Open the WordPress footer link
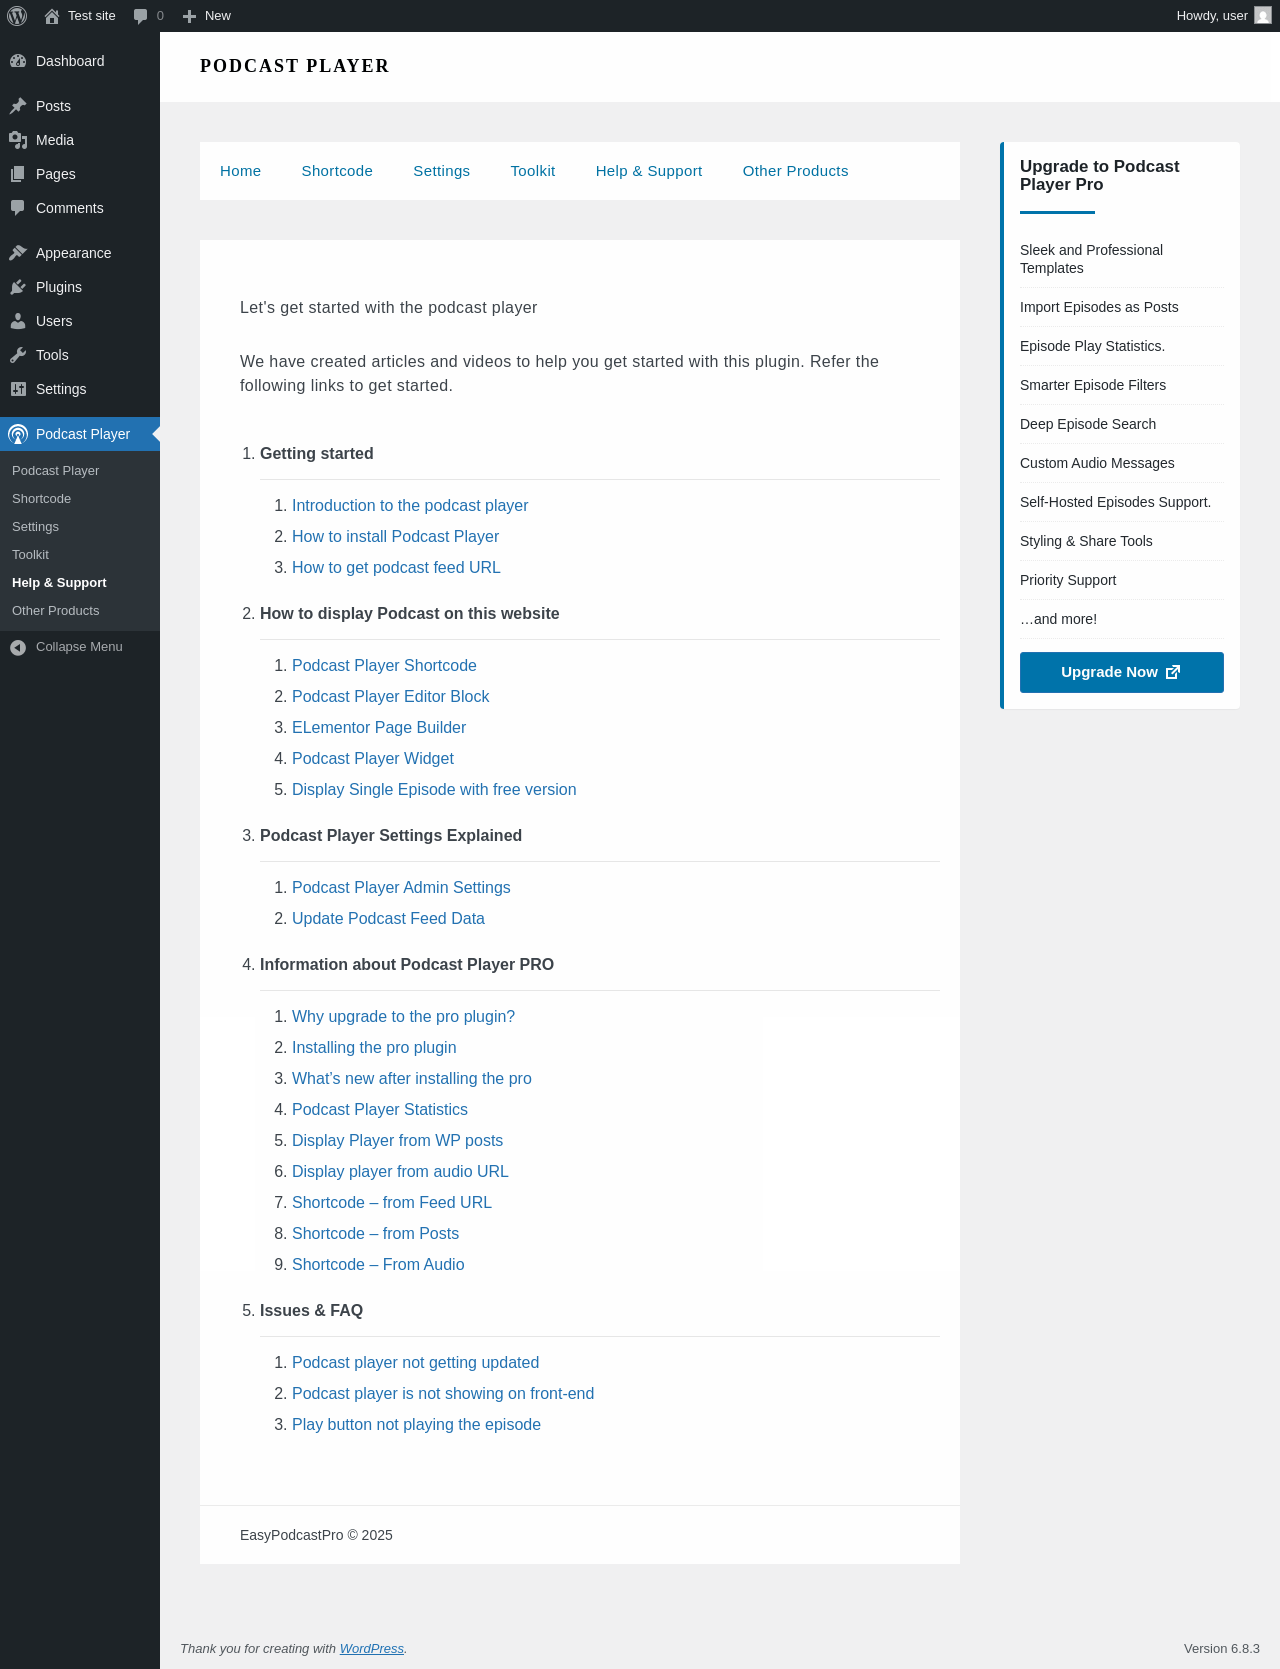The width and height of the screenshot is (1280, 1669). pyautogui.click(x=372, y=1649)
